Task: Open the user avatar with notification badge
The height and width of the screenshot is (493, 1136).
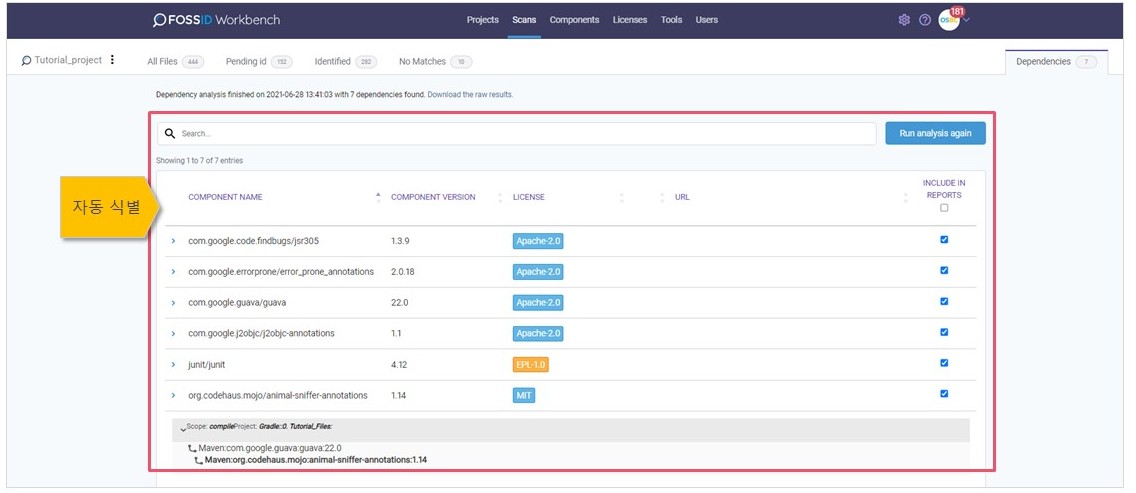Action: pos(949,20)
